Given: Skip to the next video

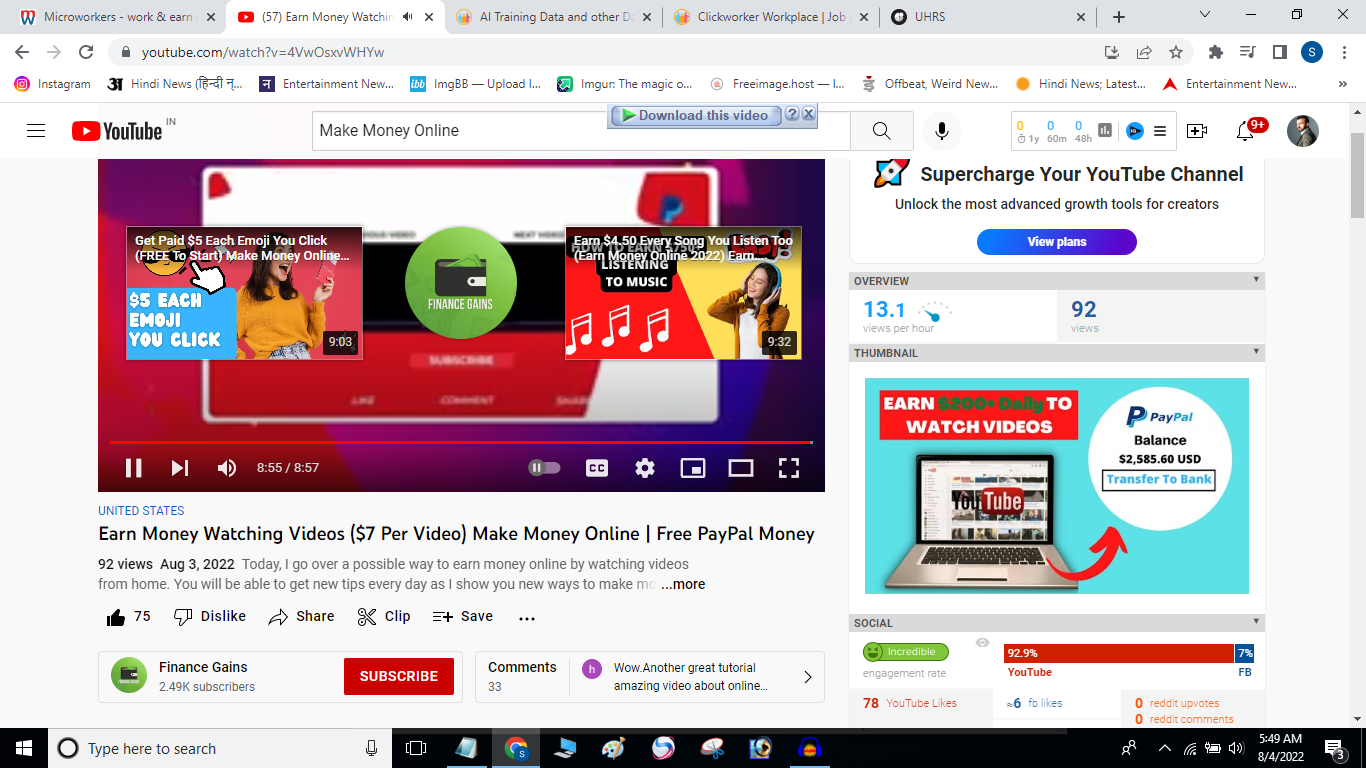Looking at the screenshot, I should point(180,467).
